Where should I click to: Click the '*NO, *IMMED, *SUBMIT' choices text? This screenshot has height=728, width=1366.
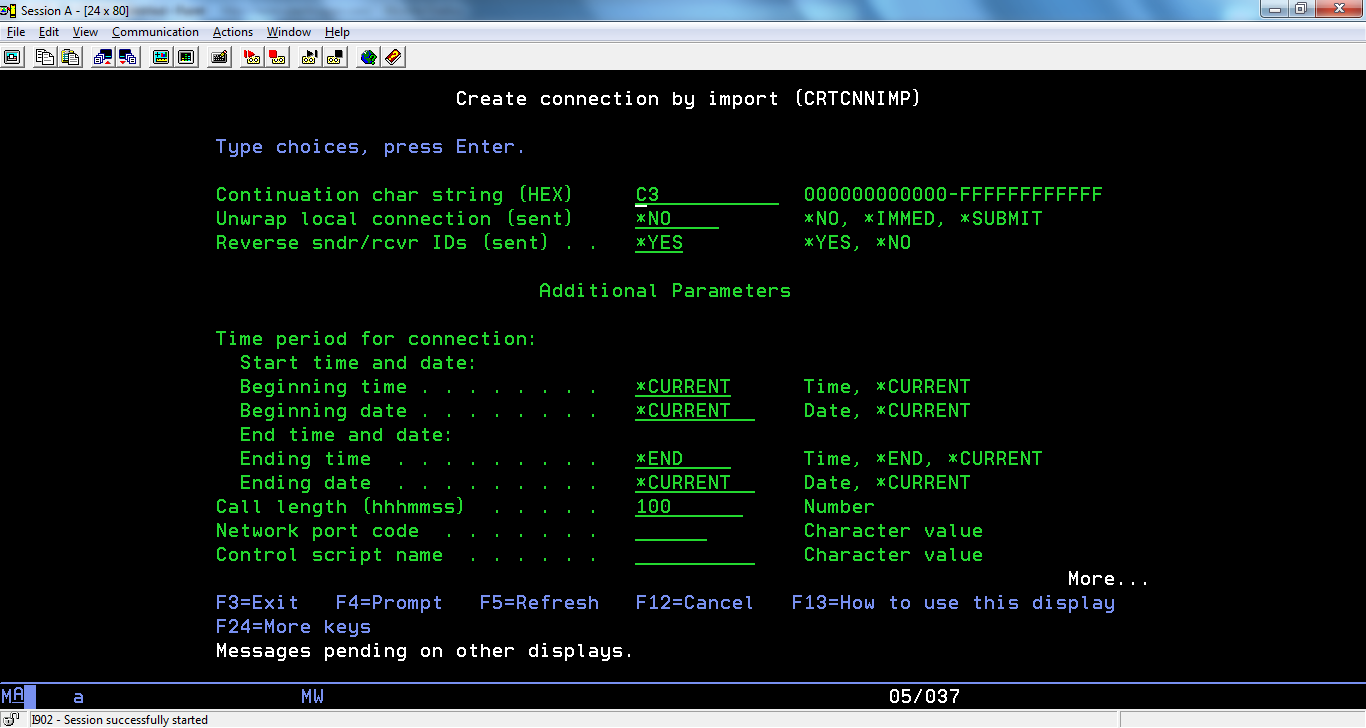click(x=923, y=219)
